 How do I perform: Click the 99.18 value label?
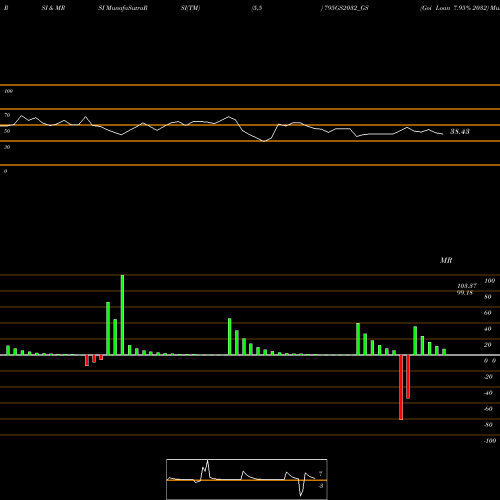(x=465, y=293)
